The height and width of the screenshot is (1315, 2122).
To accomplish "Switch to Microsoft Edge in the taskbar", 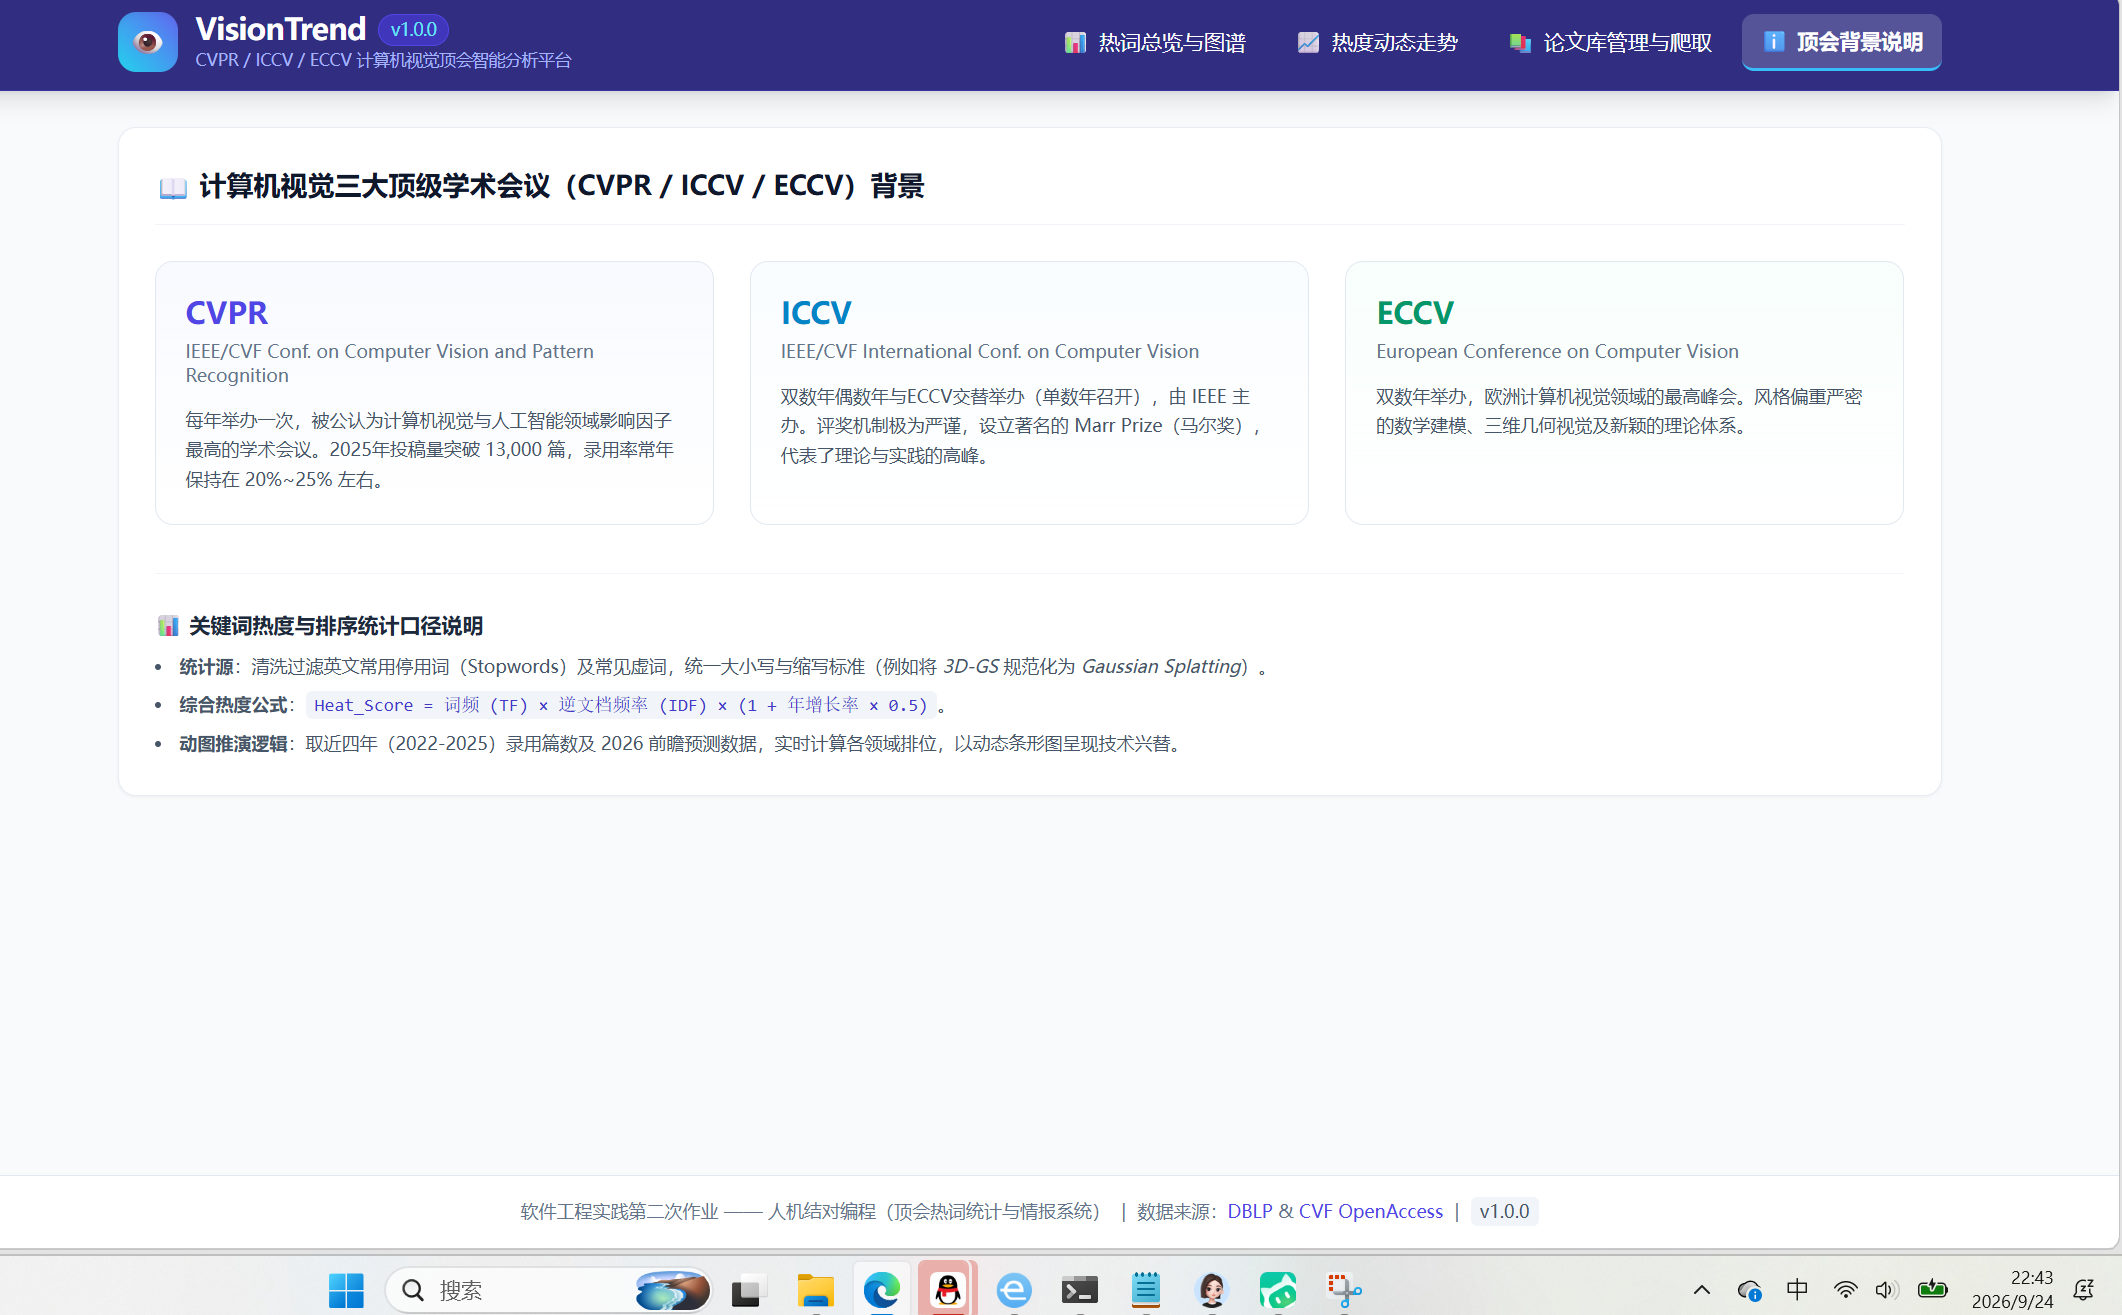I will pyautogui.click(x=881, y=1290).
